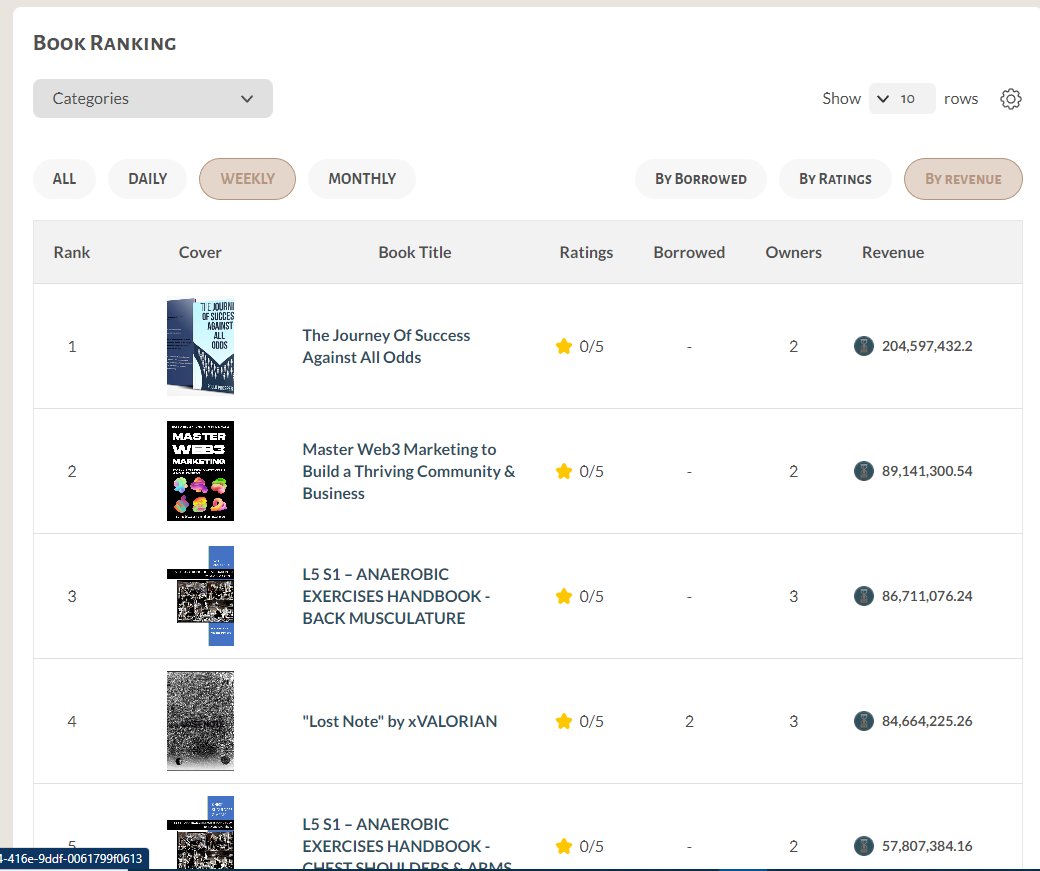Screen dimensions: 1040x871
Task: Open the table settings gear icon
Action: 1010,98
